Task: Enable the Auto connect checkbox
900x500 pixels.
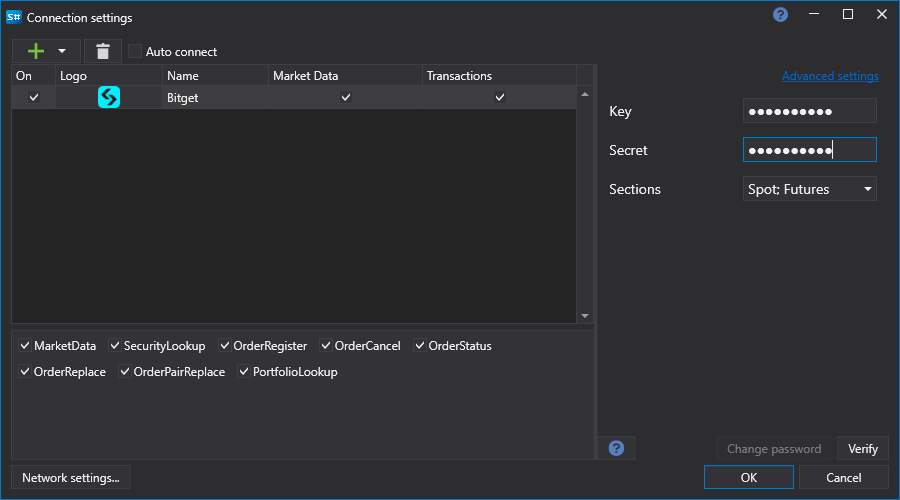Action: [135, 51]
